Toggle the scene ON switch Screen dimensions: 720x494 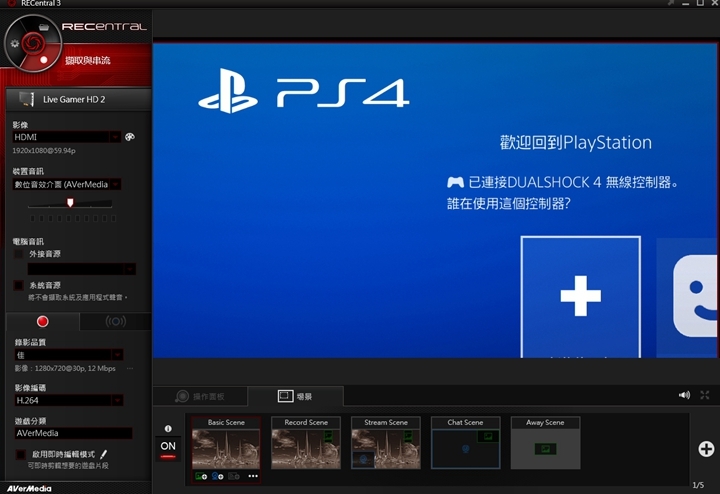[x=168, y=449]
